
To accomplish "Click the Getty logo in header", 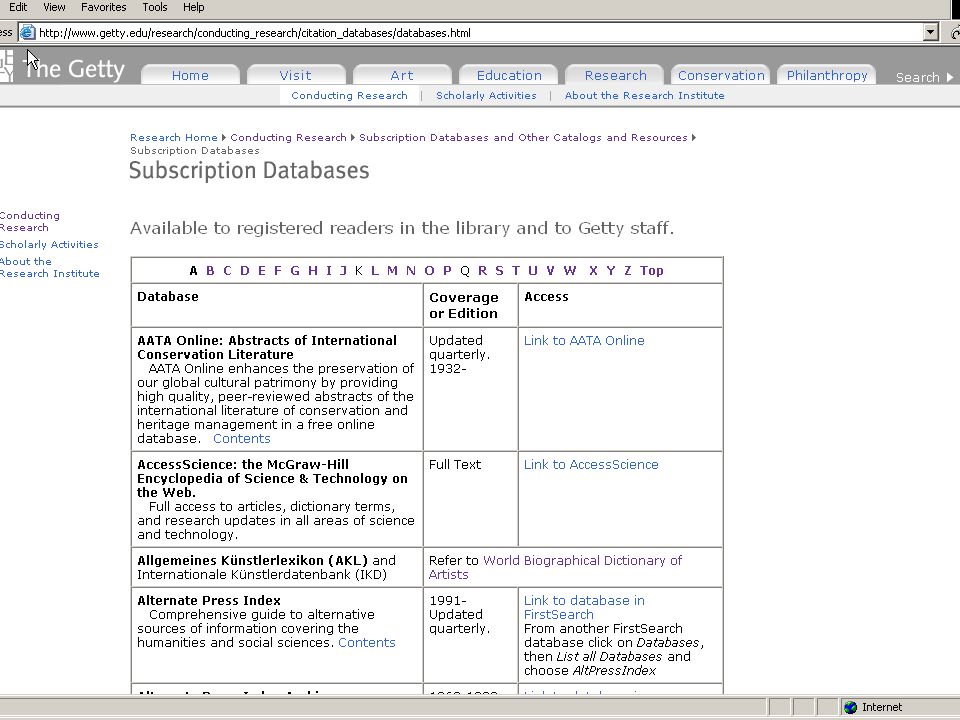I will click(x=64, y=67).
